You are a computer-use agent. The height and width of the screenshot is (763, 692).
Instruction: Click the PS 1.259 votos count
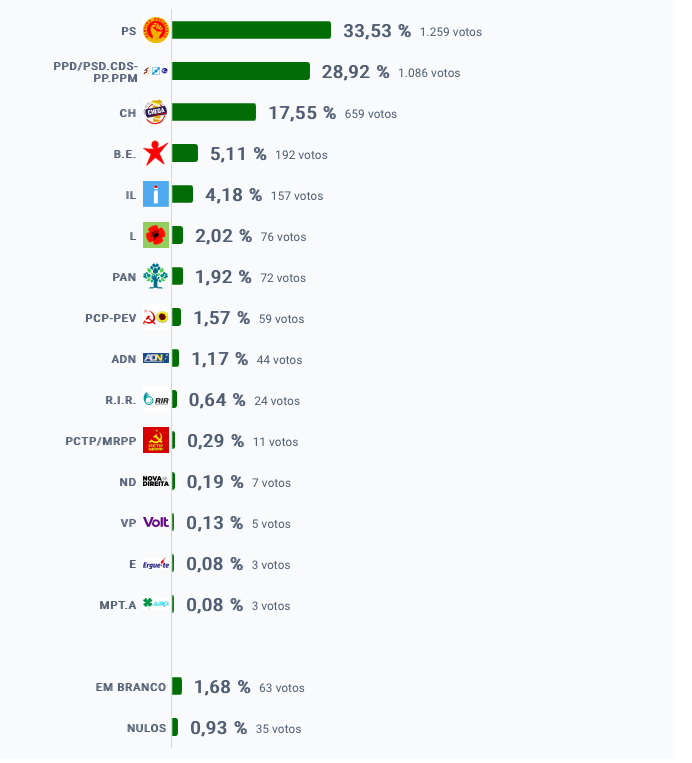click(x=451, y=32)
